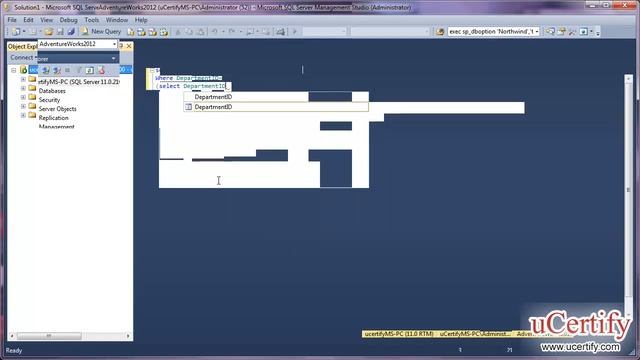Expand the Server Objects folder node

(23, 106)
